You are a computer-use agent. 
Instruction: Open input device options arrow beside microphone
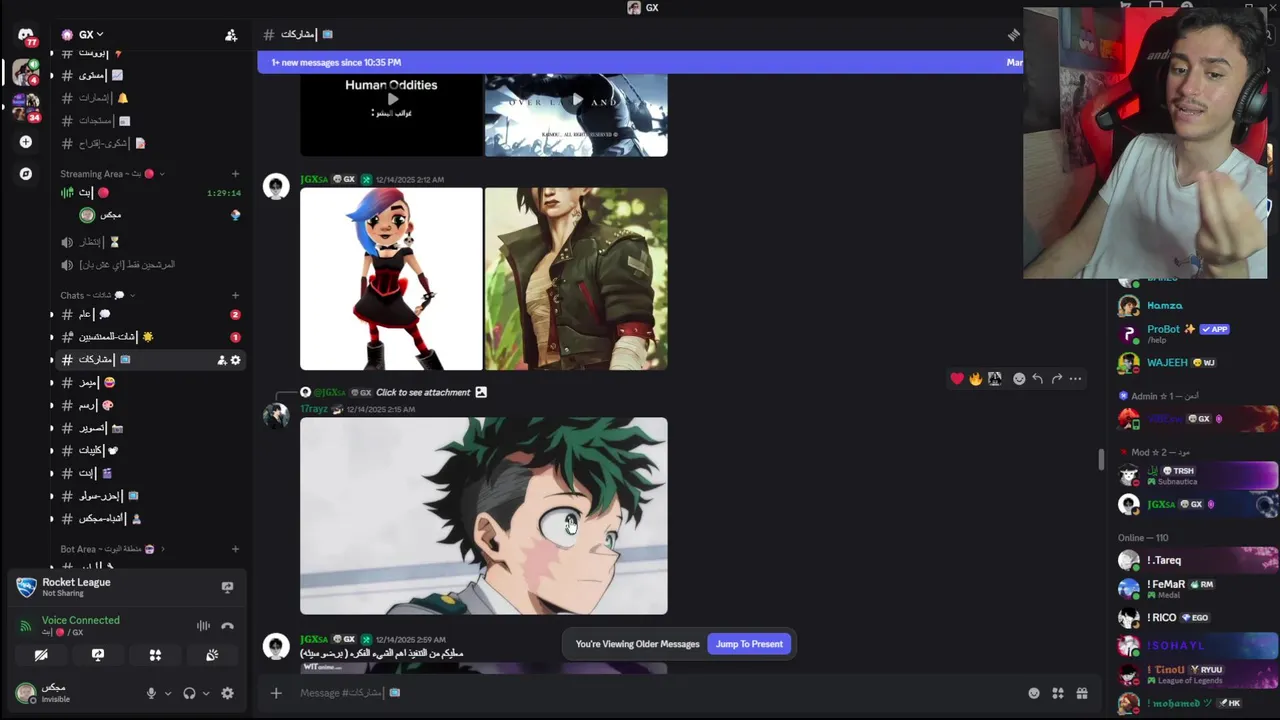[167, 693]
